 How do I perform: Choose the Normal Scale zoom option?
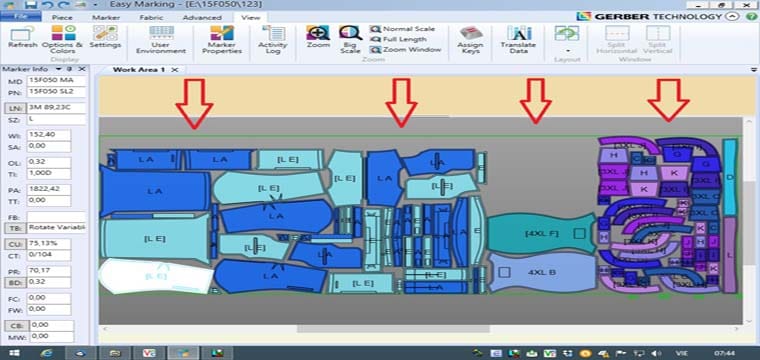[402, 29]
